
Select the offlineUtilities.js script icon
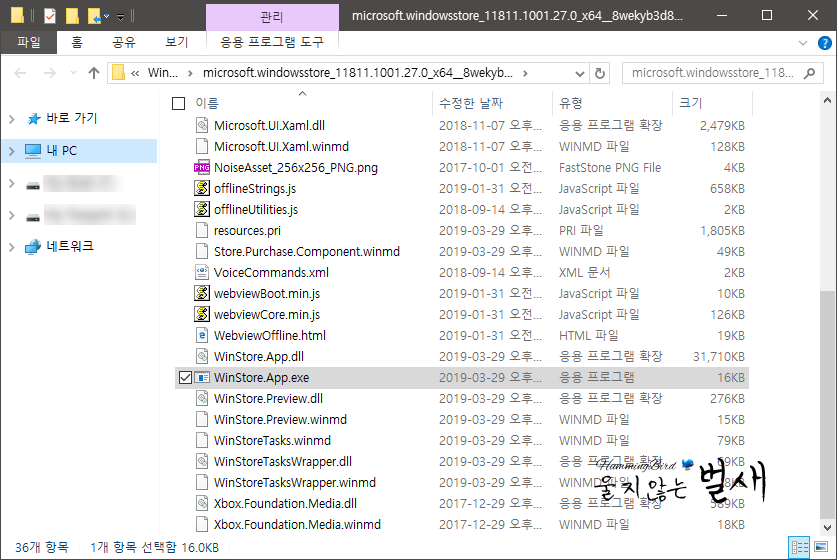202,209
